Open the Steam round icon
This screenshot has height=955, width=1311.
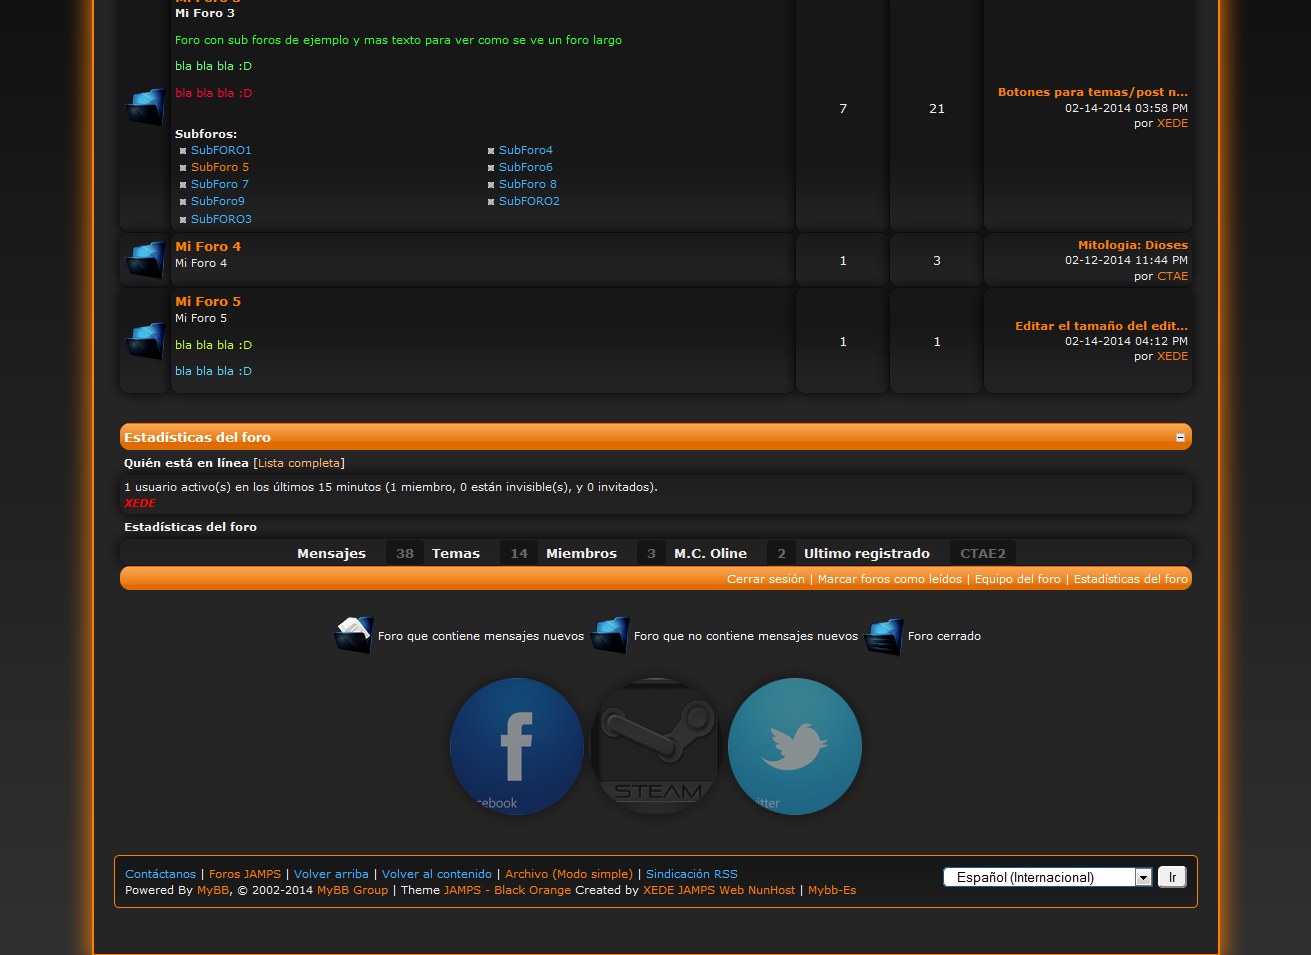click(x=656, y=746)
